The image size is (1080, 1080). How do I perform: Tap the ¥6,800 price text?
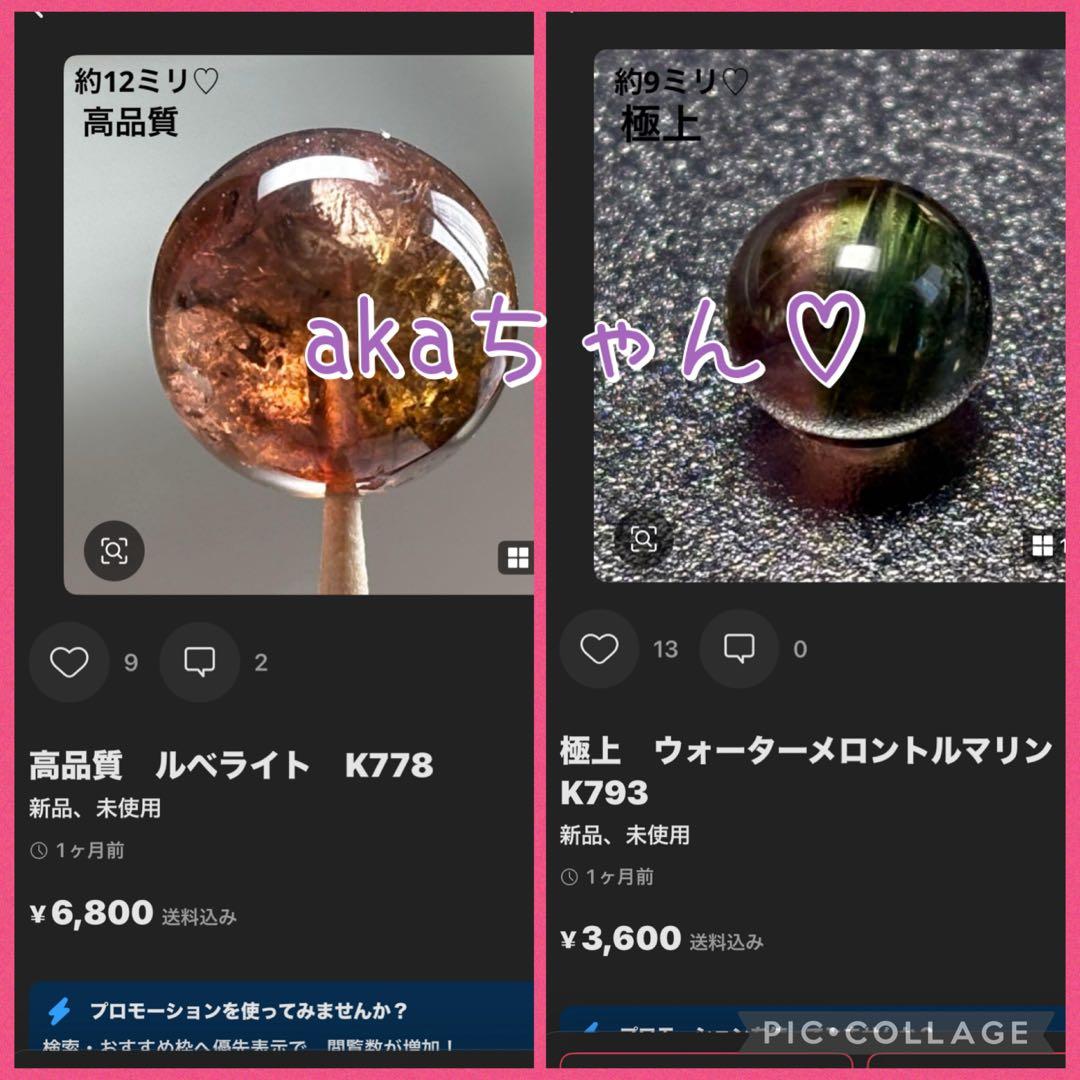point(92,913)
